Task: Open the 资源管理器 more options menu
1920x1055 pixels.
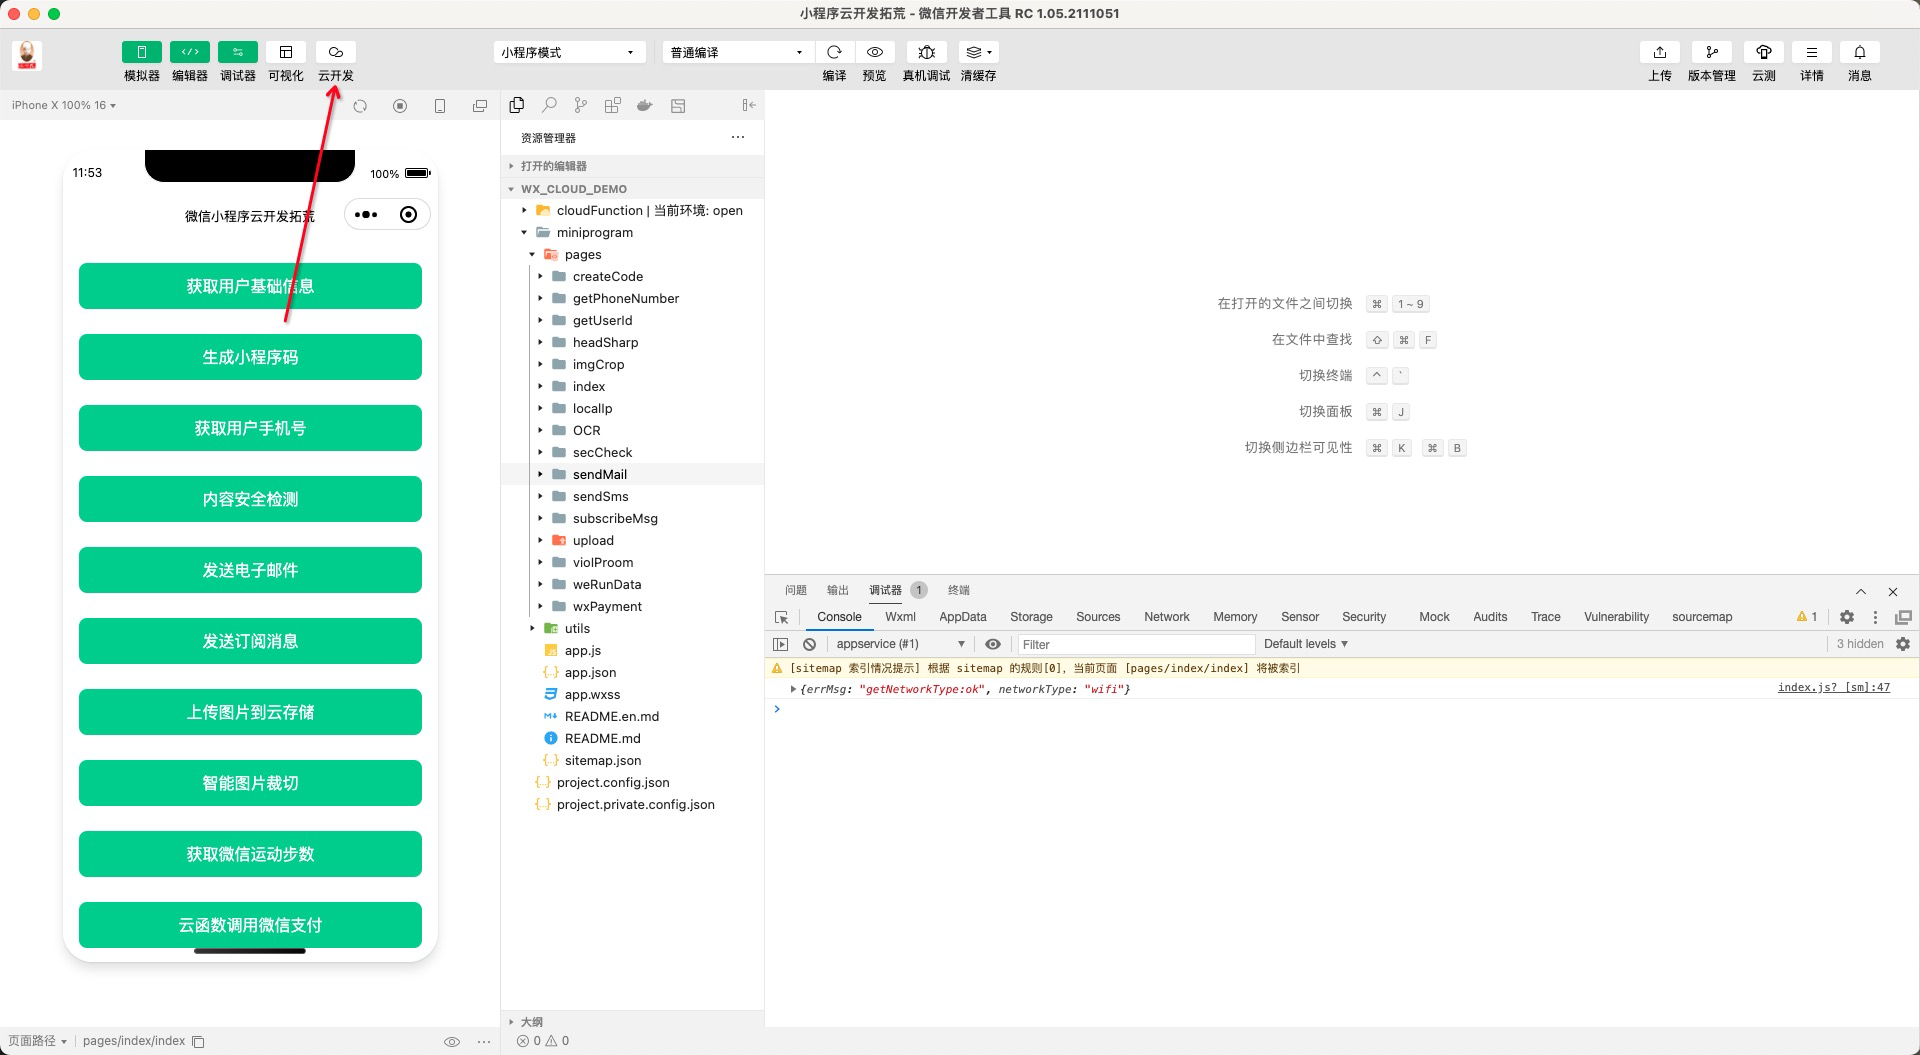Action: [738, 137]
